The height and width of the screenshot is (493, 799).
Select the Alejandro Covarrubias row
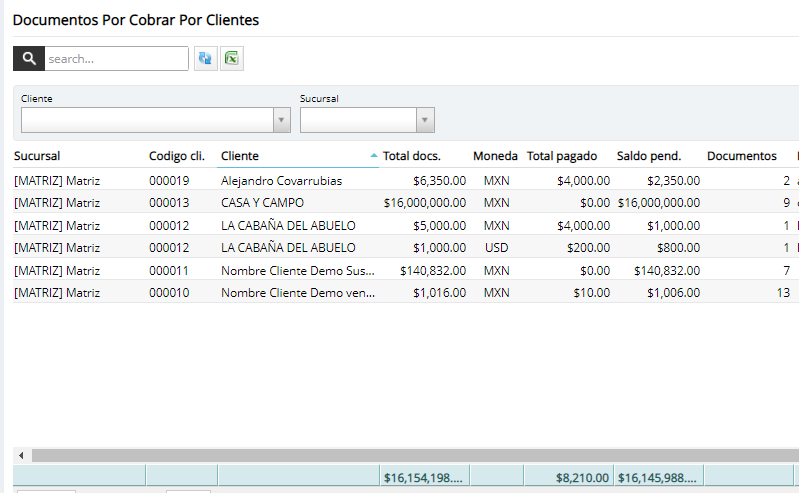[x=281, y=181]
